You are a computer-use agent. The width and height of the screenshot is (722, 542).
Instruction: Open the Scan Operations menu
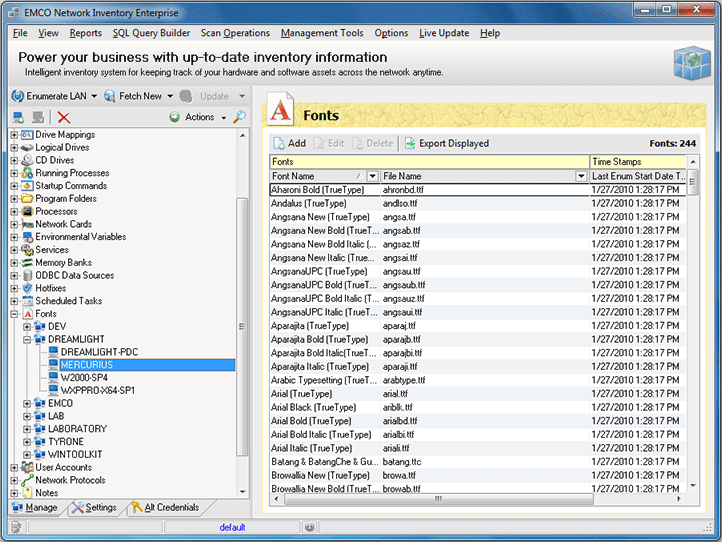point(235,33)
